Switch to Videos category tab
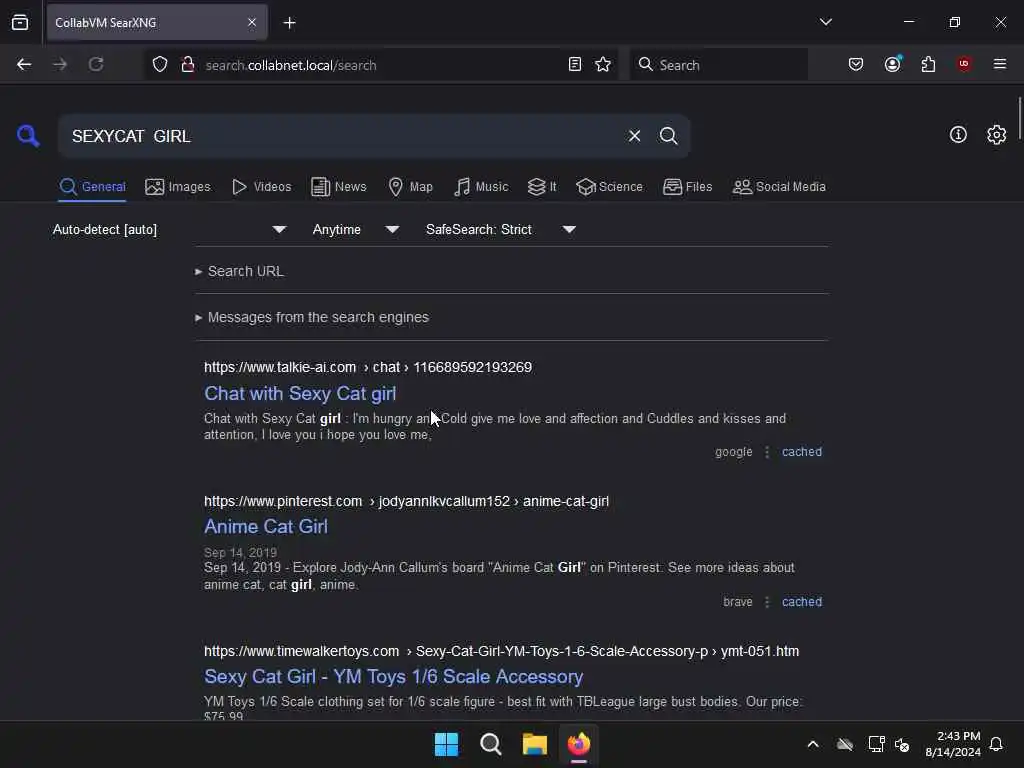The height and width of the screenshot is (768, 1024). (x=261, y=187)
